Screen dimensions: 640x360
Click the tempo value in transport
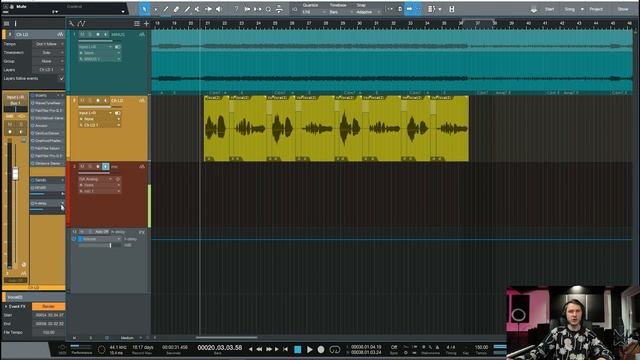tap(481, 347)
